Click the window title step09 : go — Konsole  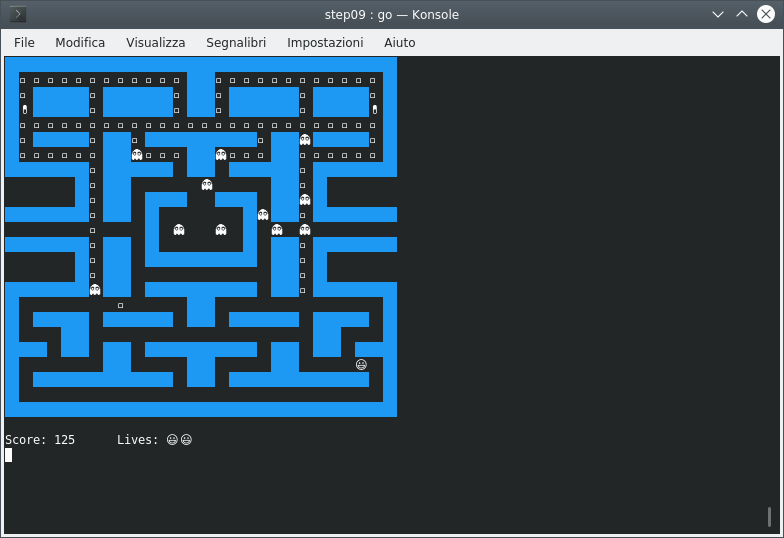tap(392, 14)
